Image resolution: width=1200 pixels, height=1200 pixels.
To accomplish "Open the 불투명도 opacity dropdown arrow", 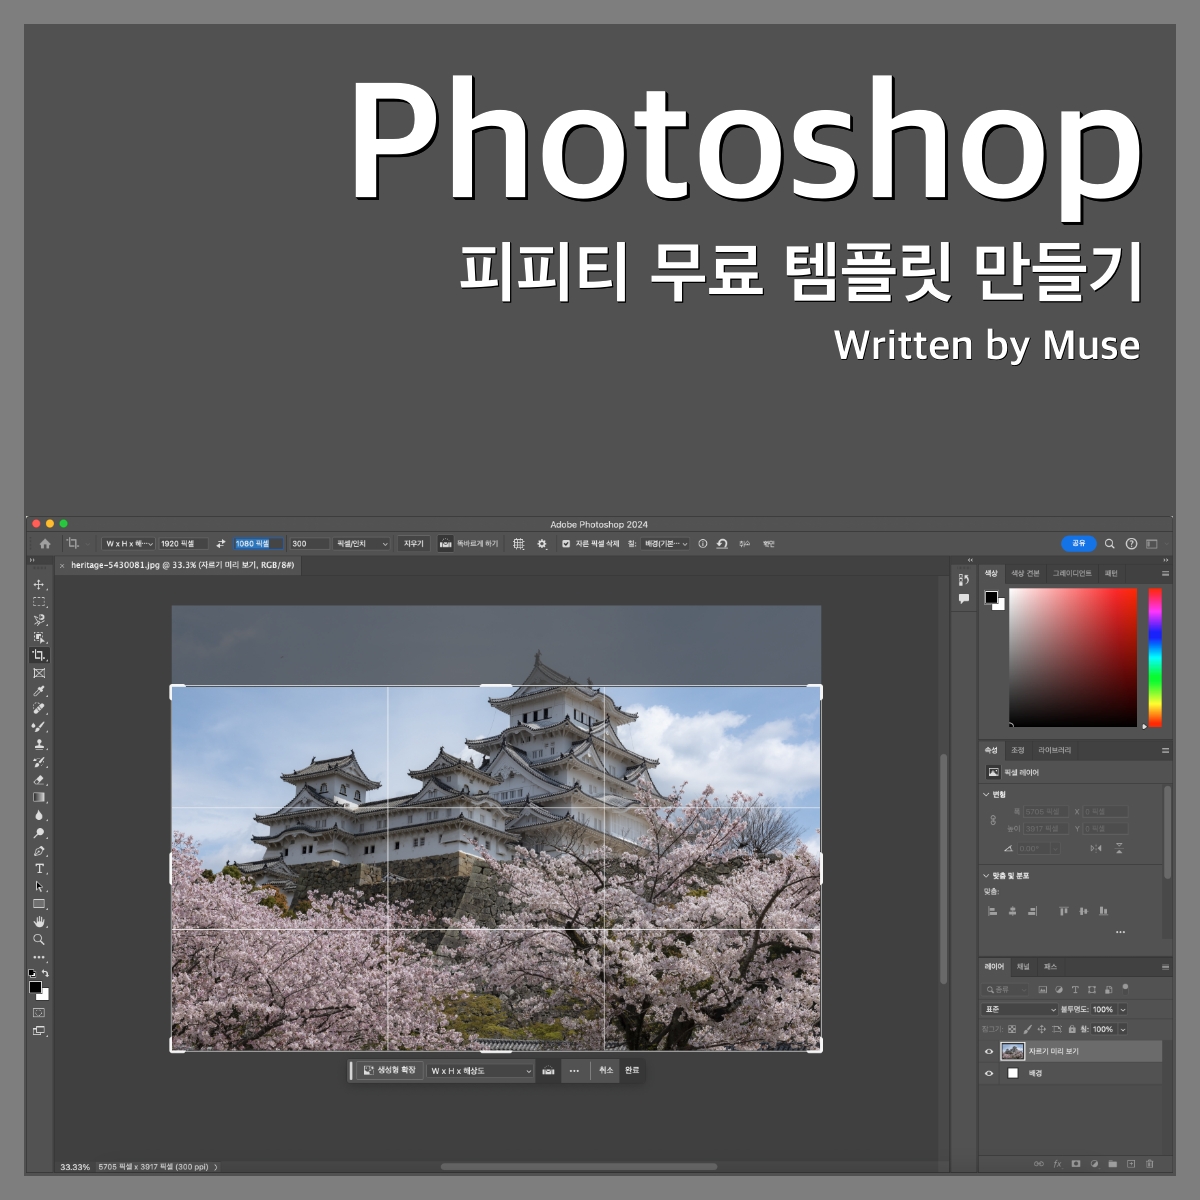I will [x=1123, y=1010].
